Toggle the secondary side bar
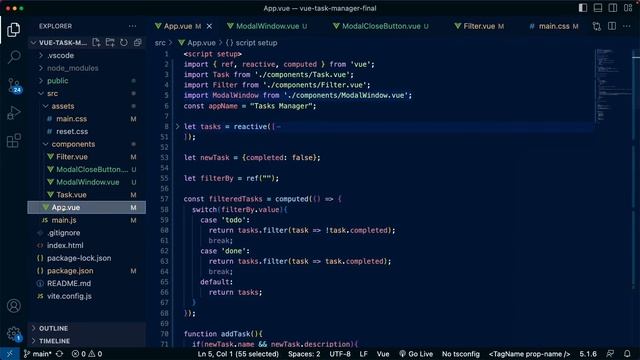 tap(613, 8)
